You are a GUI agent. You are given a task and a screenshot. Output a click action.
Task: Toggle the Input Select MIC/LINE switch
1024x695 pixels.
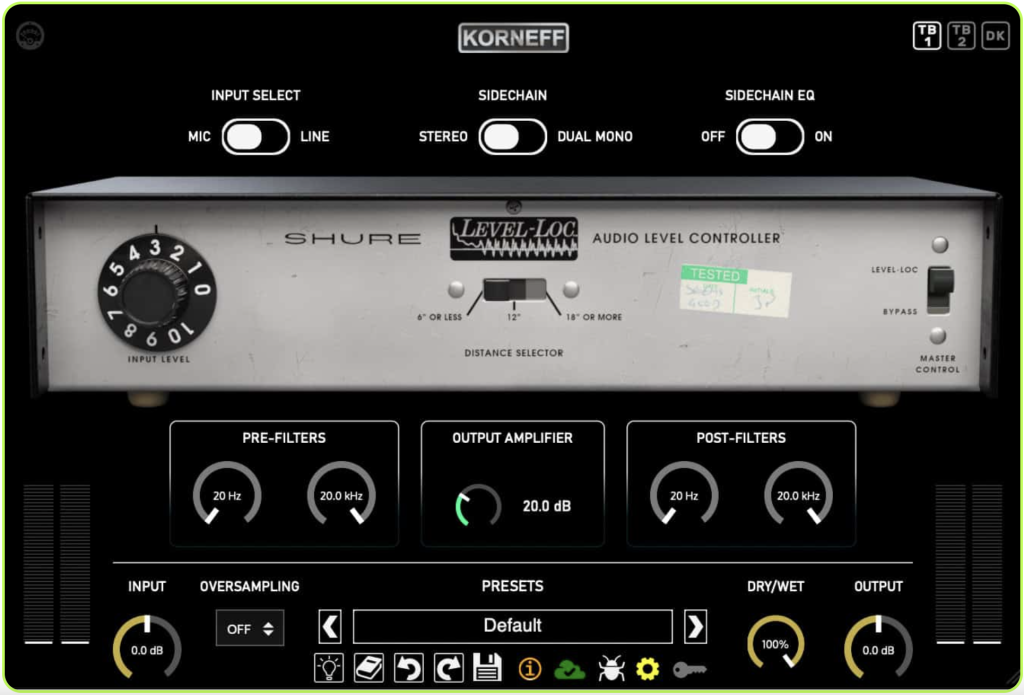click(x=255, y=137)
